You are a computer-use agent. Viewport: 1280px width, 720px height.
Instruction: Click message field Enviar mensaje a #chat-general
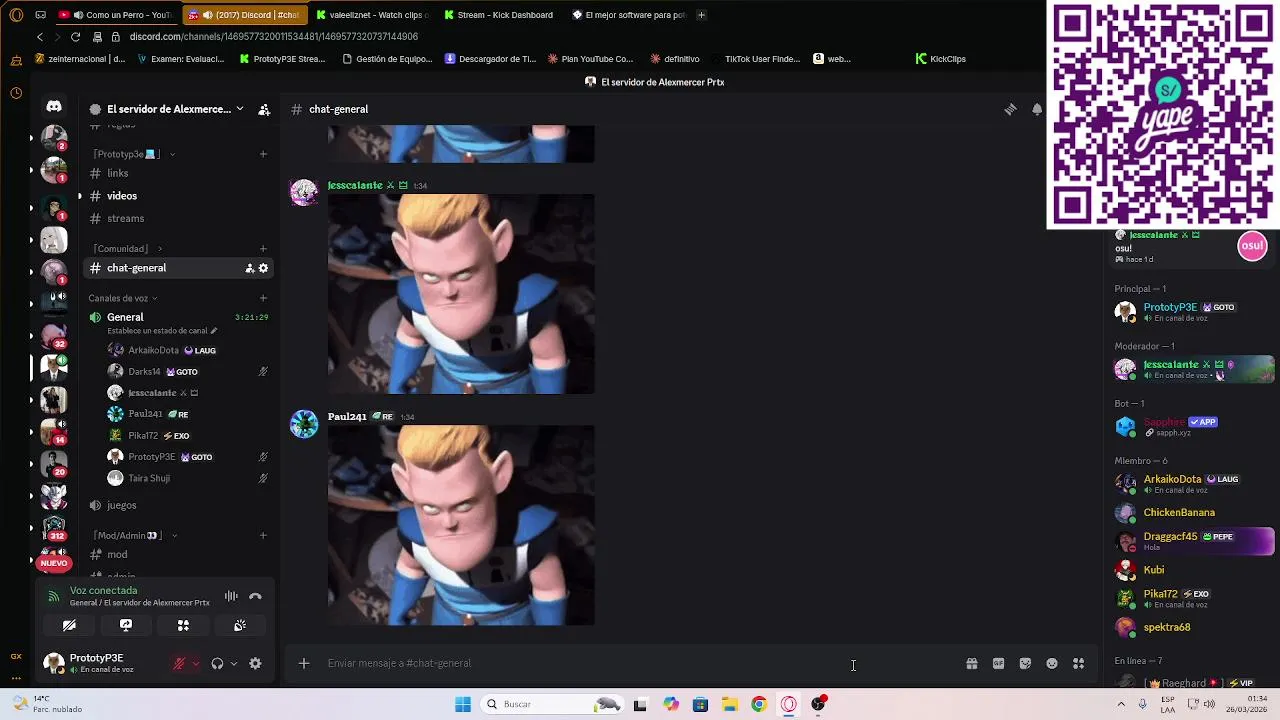point(640,663)
